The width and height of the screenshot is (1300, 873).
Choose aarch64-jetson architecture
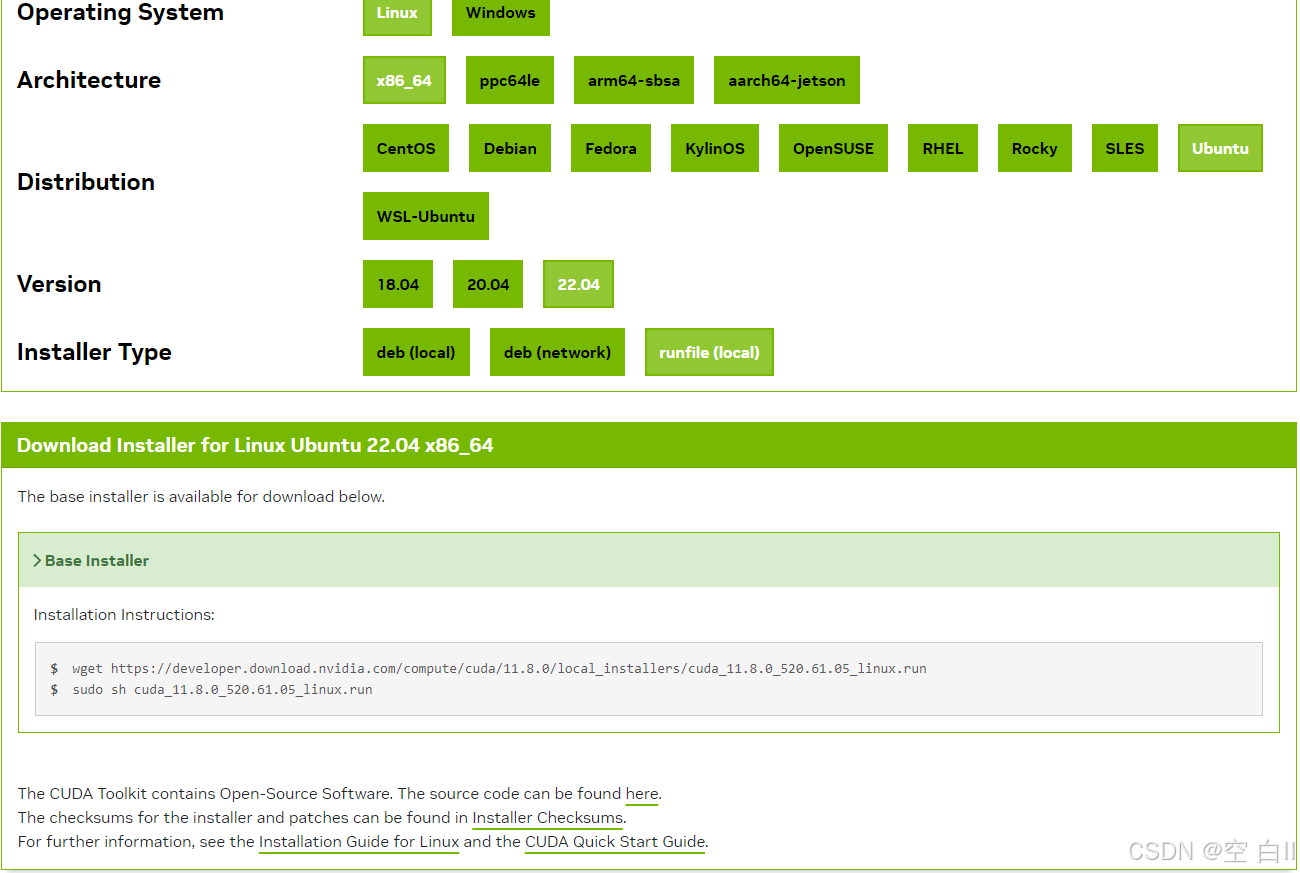point(787,80)
